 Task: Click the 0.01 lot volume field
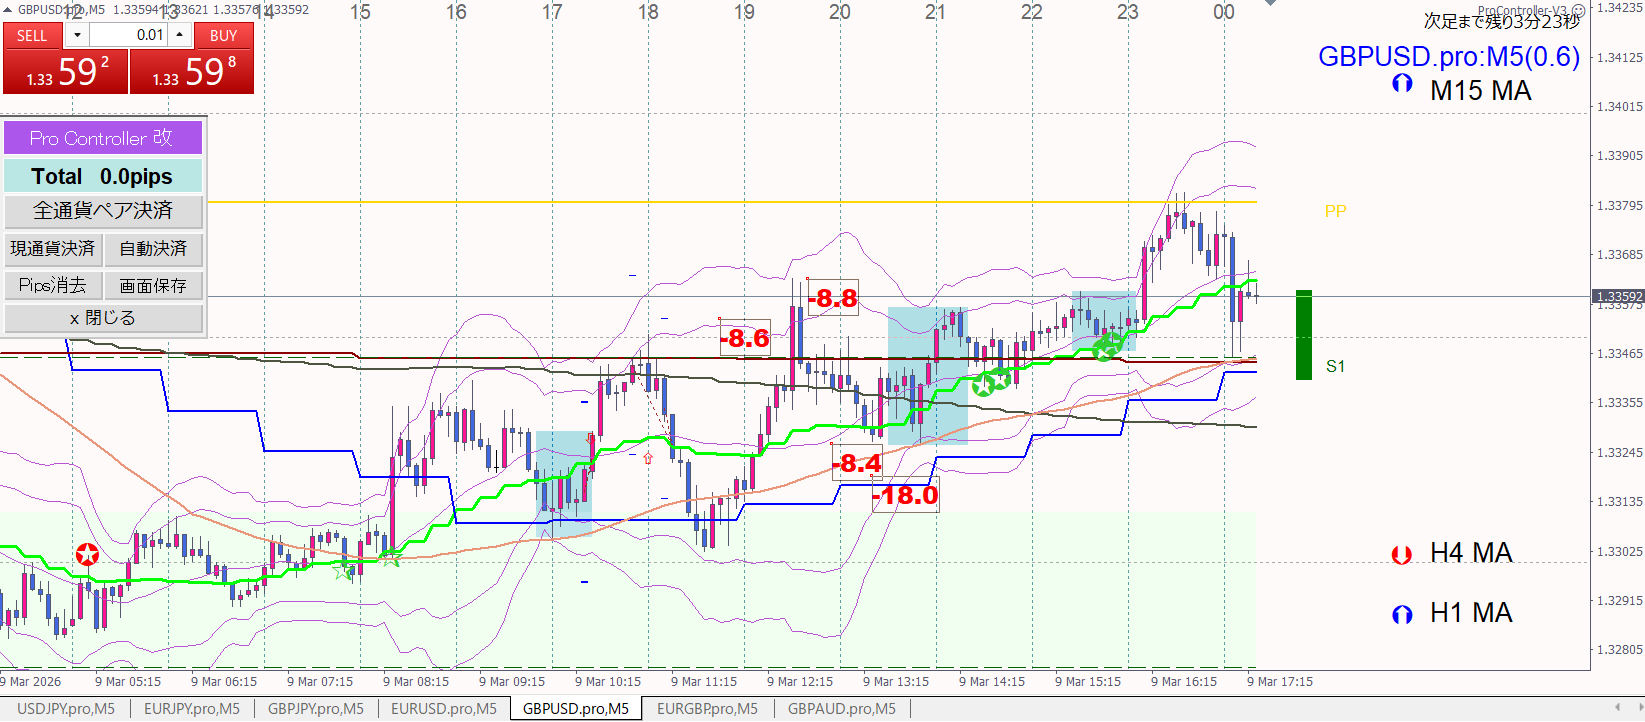point(128,35)
